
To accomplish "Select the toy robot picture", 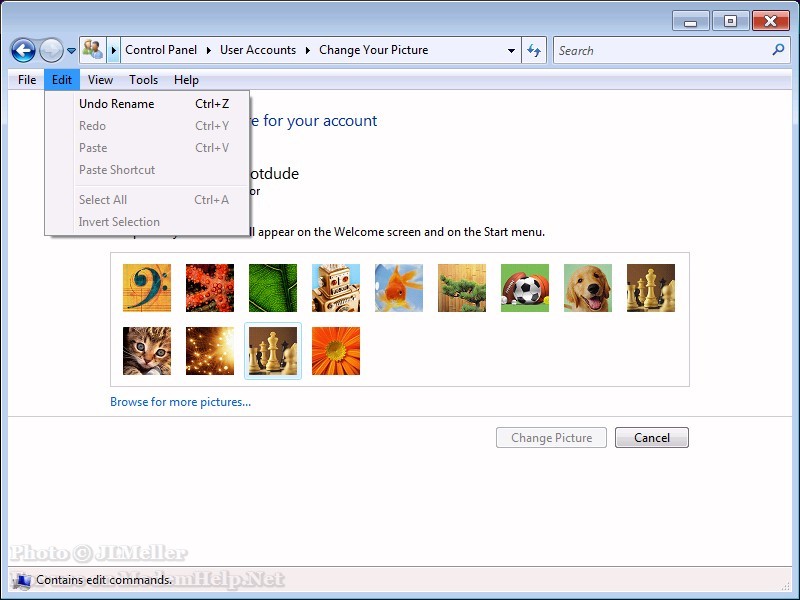I will point(336,288).
